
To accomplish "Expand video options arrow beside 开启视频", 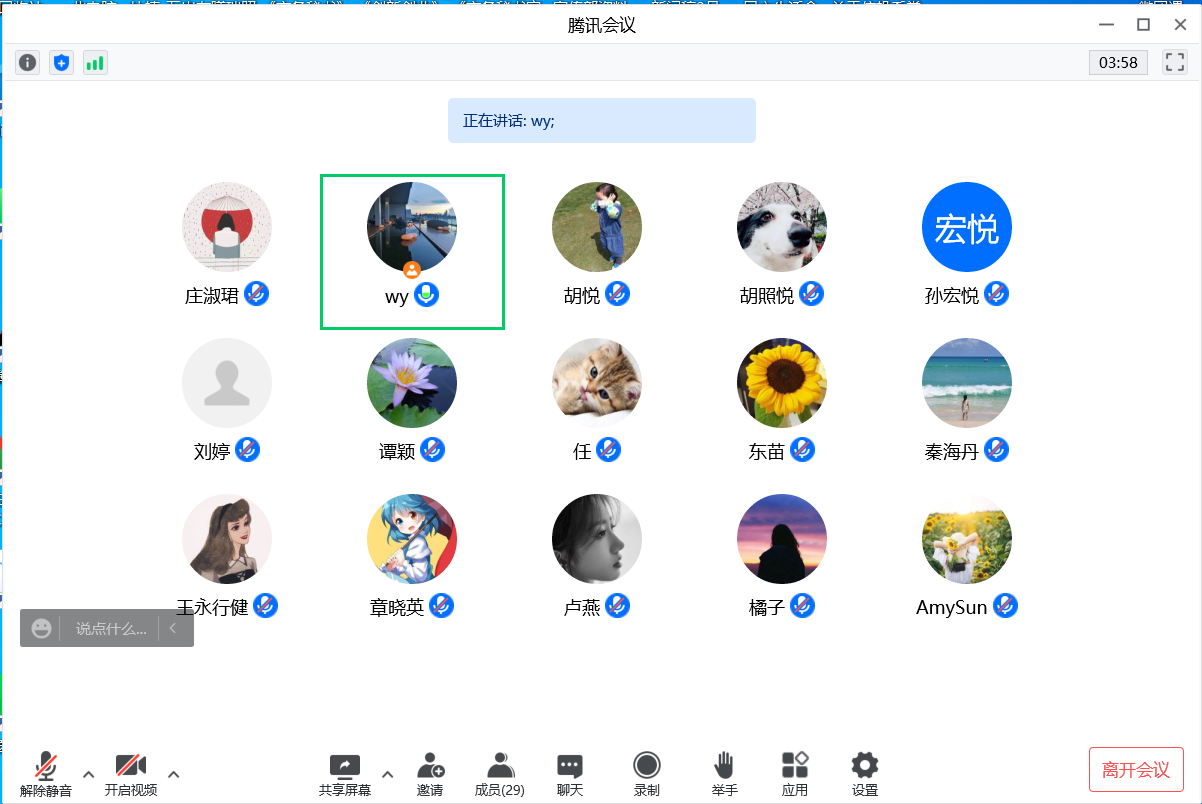I will click(x=174, y=773).
